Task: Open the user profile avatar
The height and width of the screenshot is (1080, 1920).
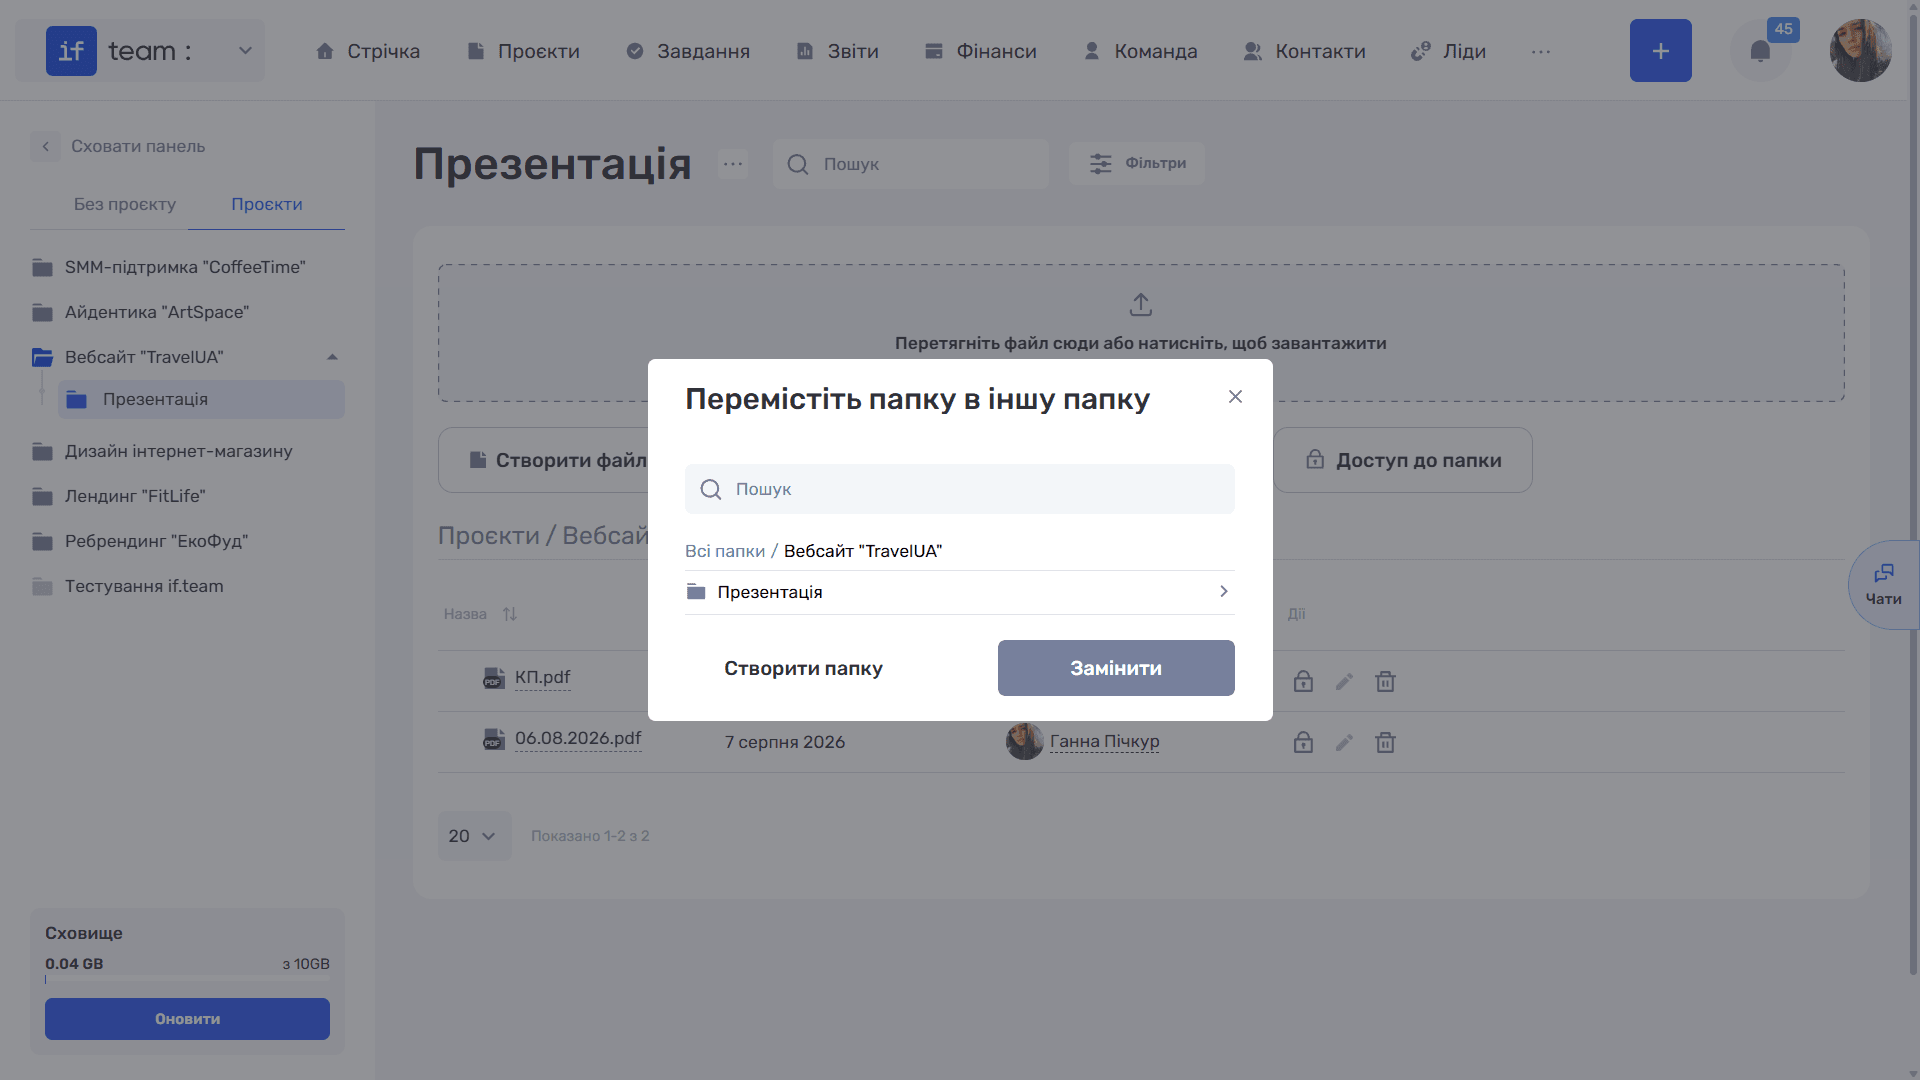Action: point(1860,51)
